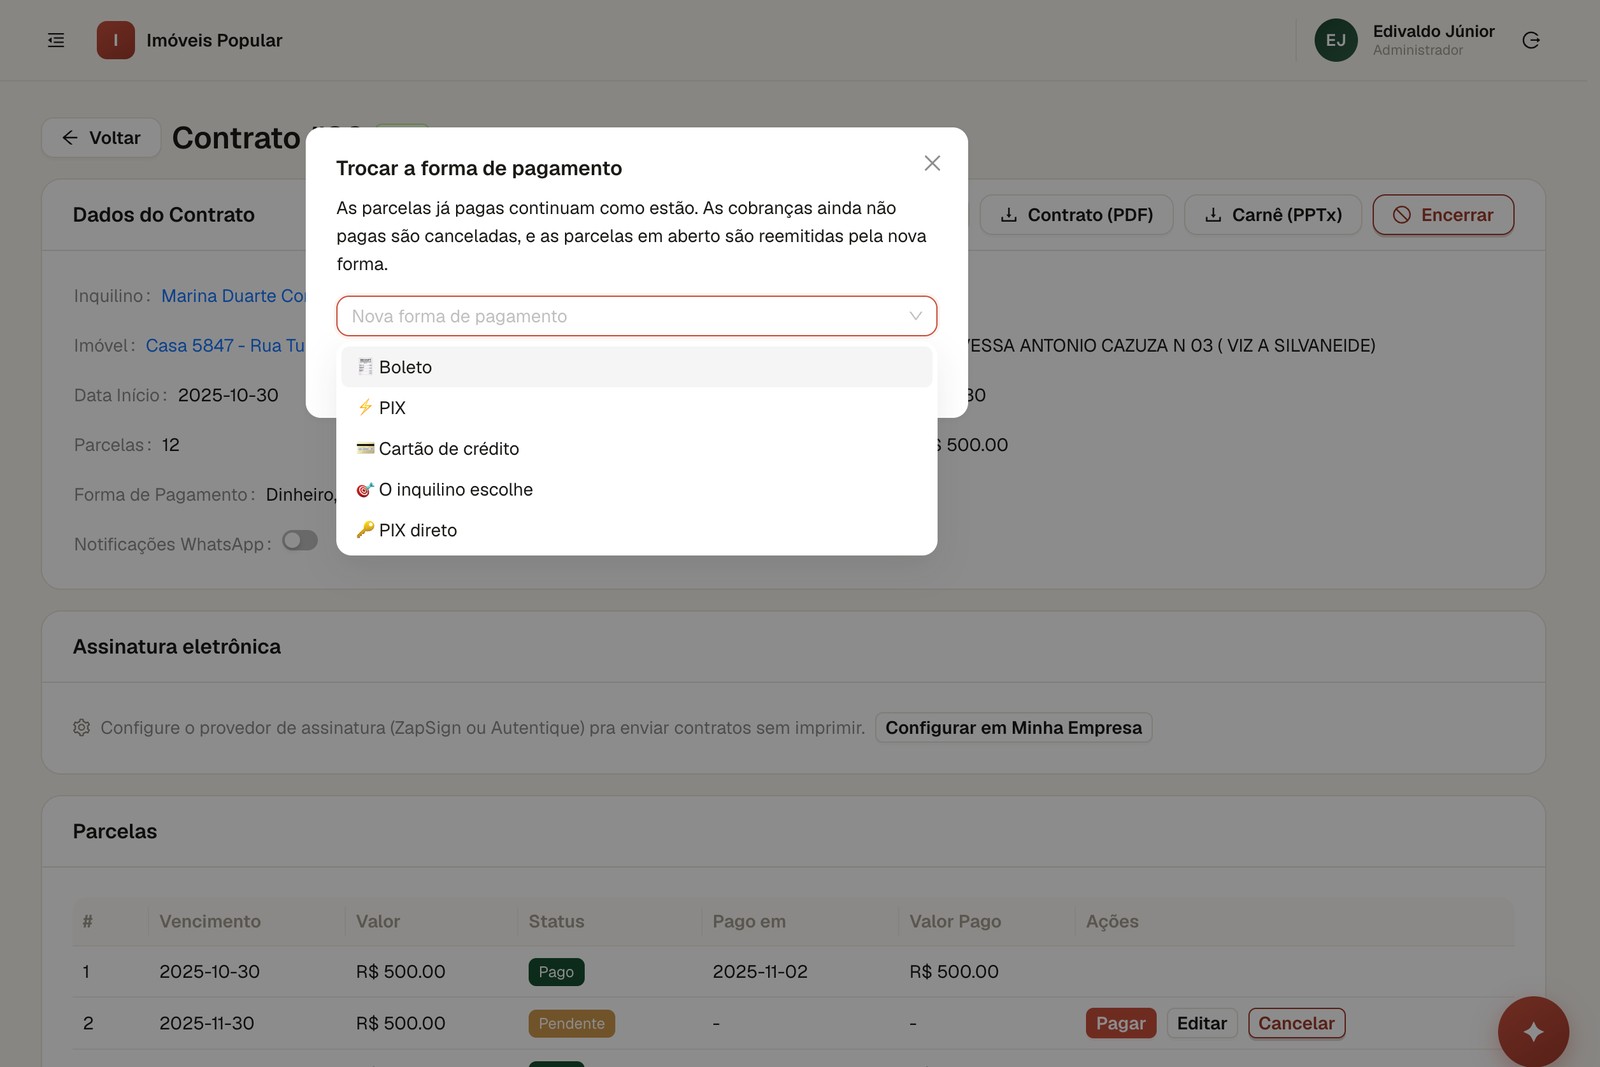
Task: Download Carnê (PPTx)
Action: 1273,215
